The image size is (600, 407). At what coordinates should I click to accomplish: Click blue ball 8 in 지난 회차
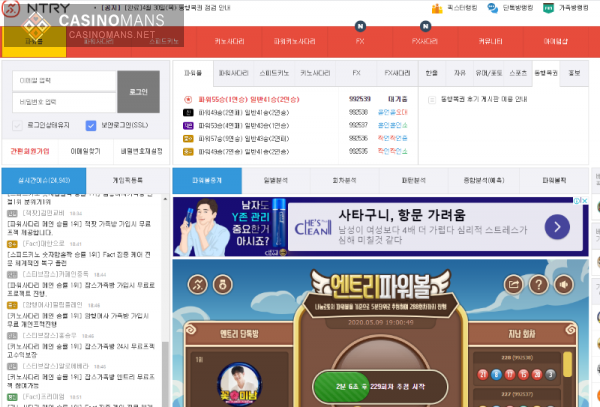pyautogui.click(x=496, y=374)
